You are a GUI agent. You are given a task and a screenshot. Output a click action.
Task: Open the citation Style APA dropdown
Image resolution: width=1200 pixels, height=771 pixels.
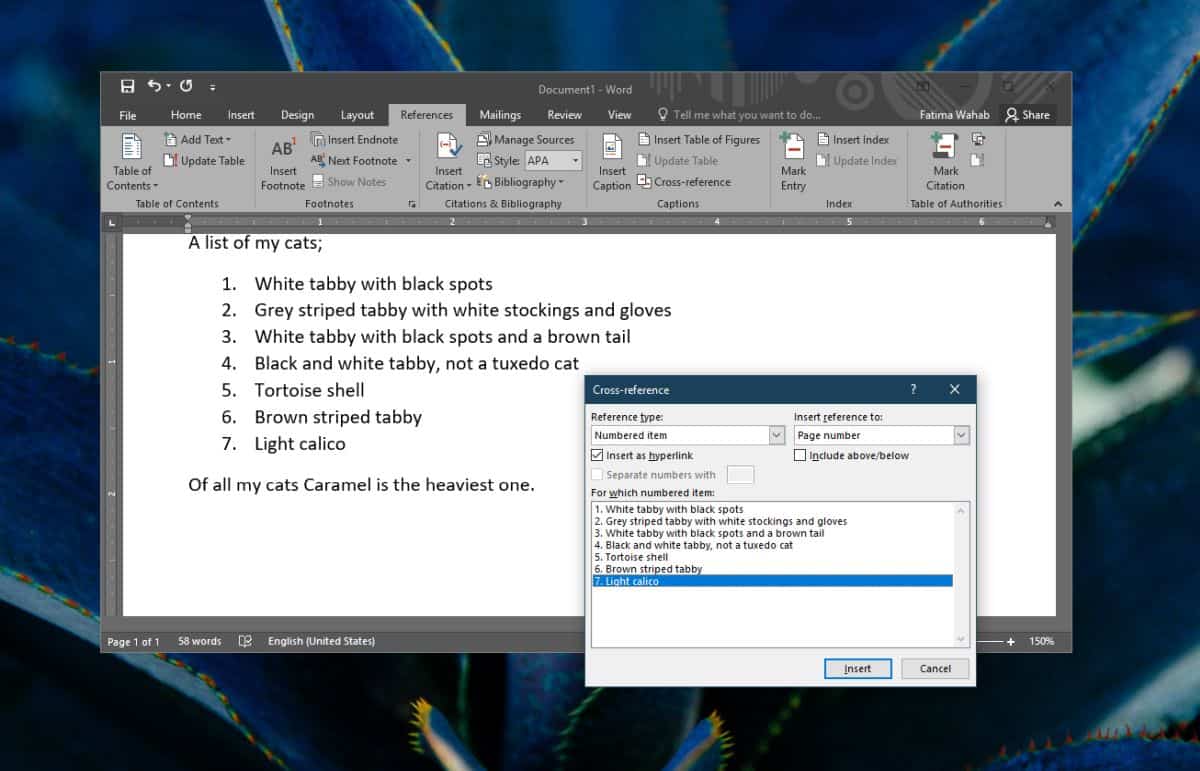point(576,161)
